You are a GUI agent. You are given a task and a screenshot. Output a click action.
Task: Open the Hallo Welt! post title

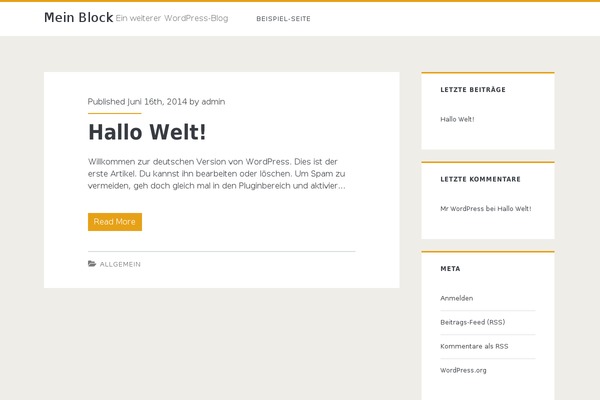147,132
